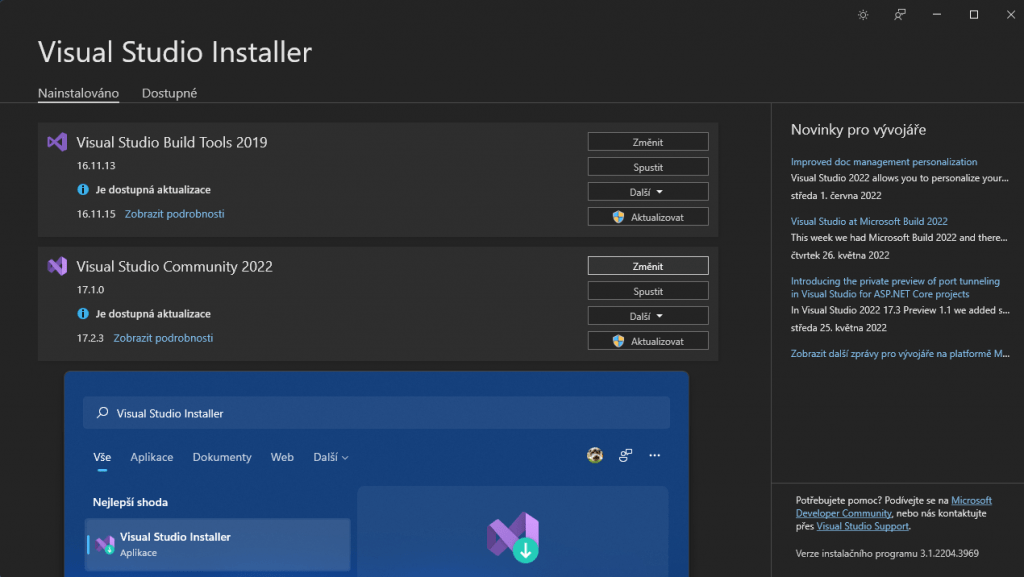The width and height of the screenshot is (1024, 577).
Task: Open the three-dots menu in search panel
Action: [x=655, y=456]
